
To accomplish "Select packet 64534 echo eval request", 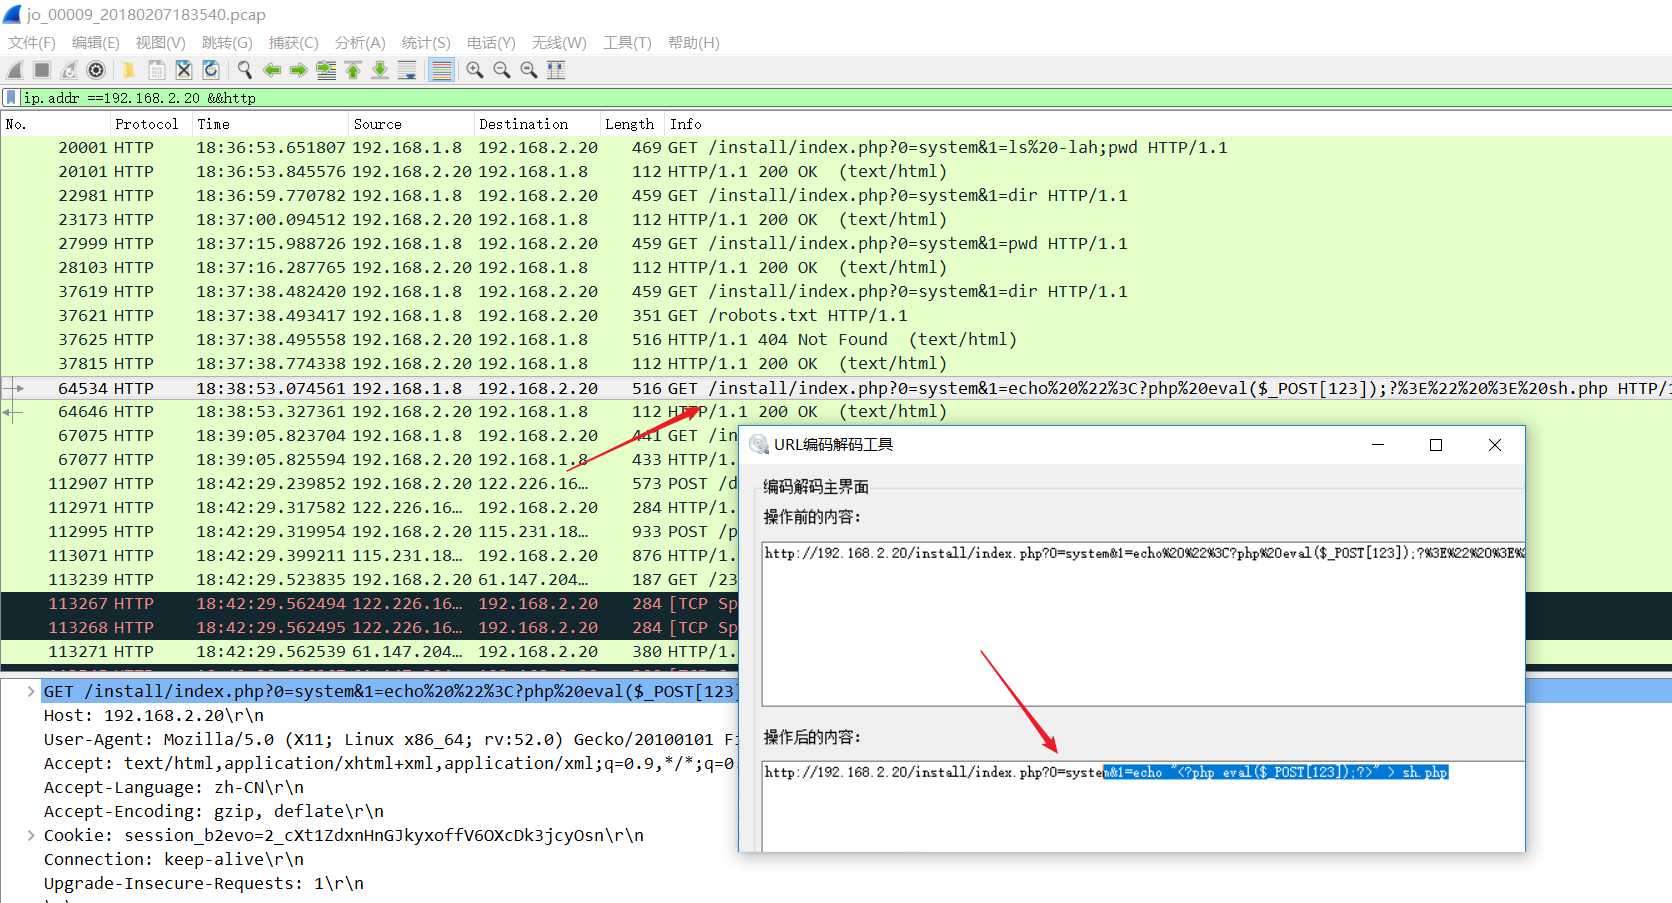I will (836, 388).
